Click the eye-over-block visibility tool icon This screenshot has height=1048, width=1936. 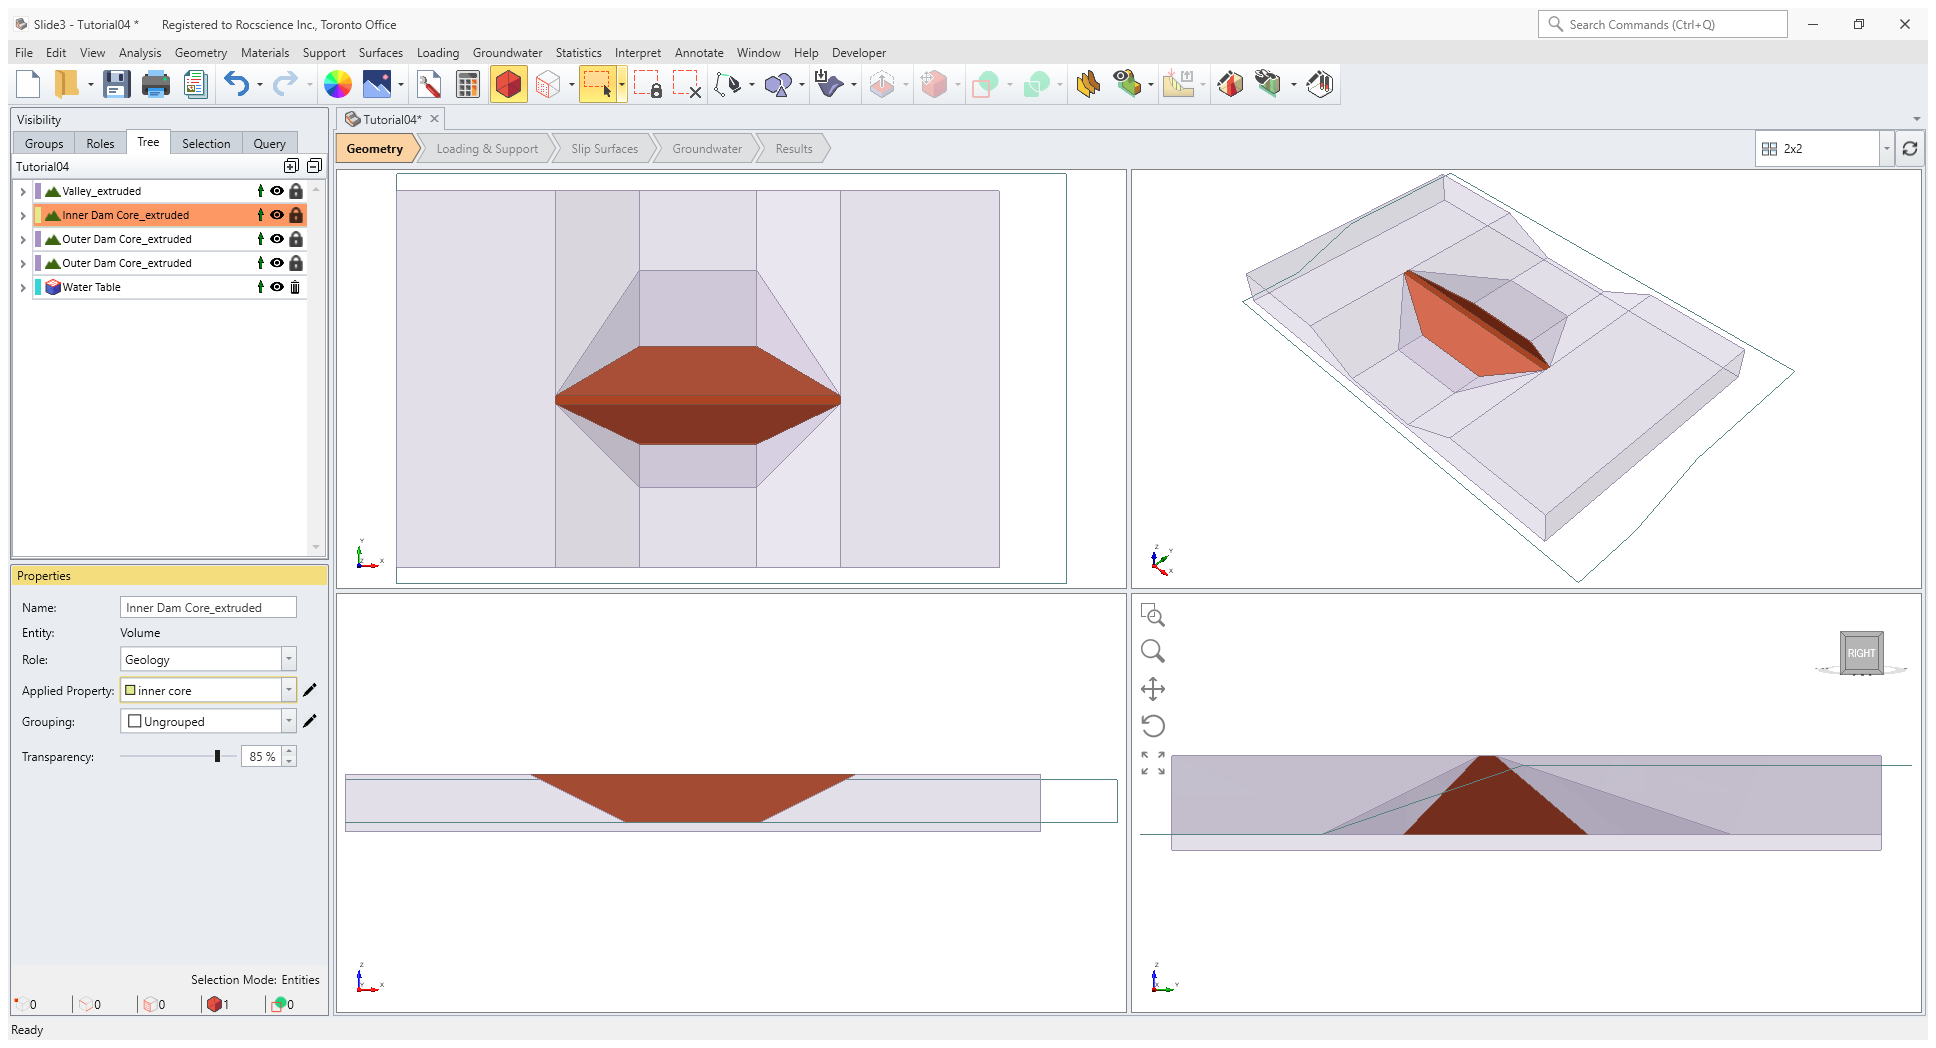pyautogui.click(x=1127, y=85)
